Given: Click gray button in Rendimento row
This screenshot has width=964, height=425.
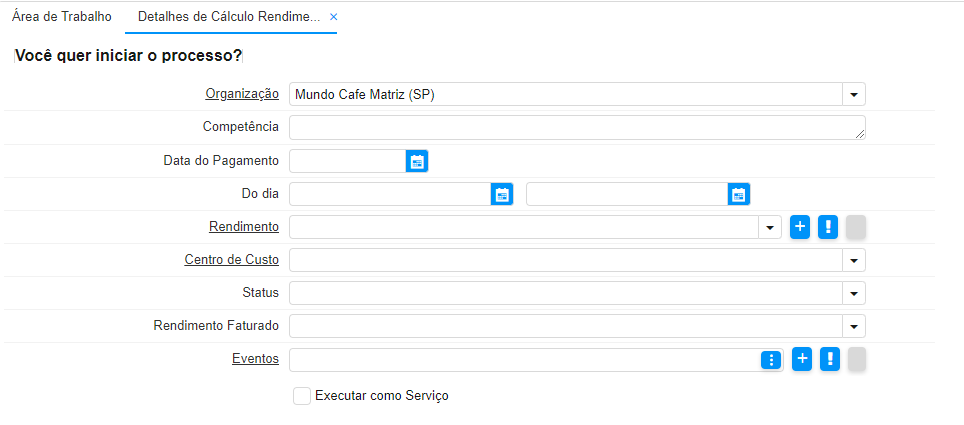Looking at the screenshot, I should click(856, 227).
